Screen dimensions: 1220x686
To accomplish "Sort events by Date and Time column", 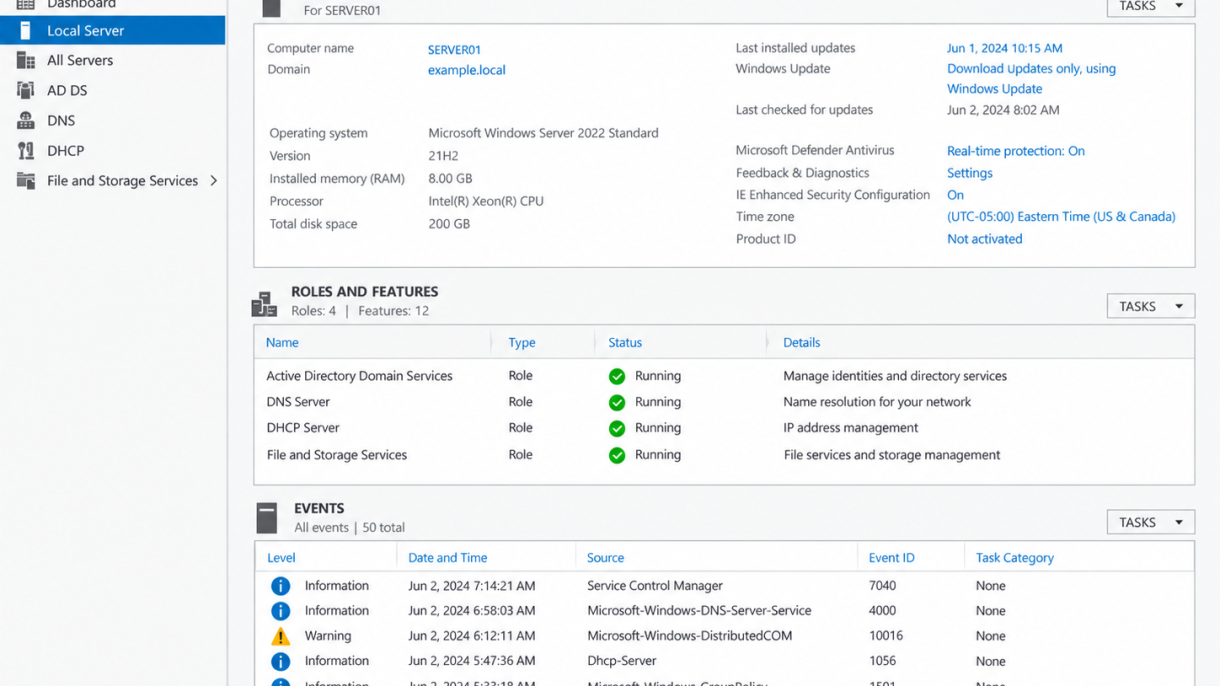I will pyautogui.click(x=447, y=558).
